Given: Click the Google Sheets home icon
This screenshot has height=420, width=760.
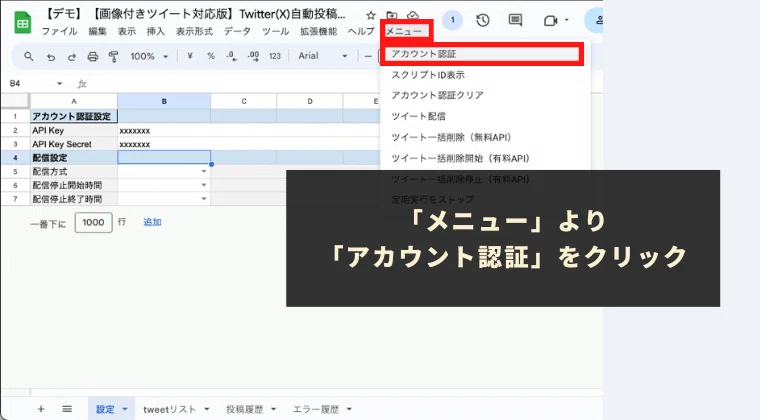Looking at the screenshot, I should pyautogui.click(x=23, y=23).
